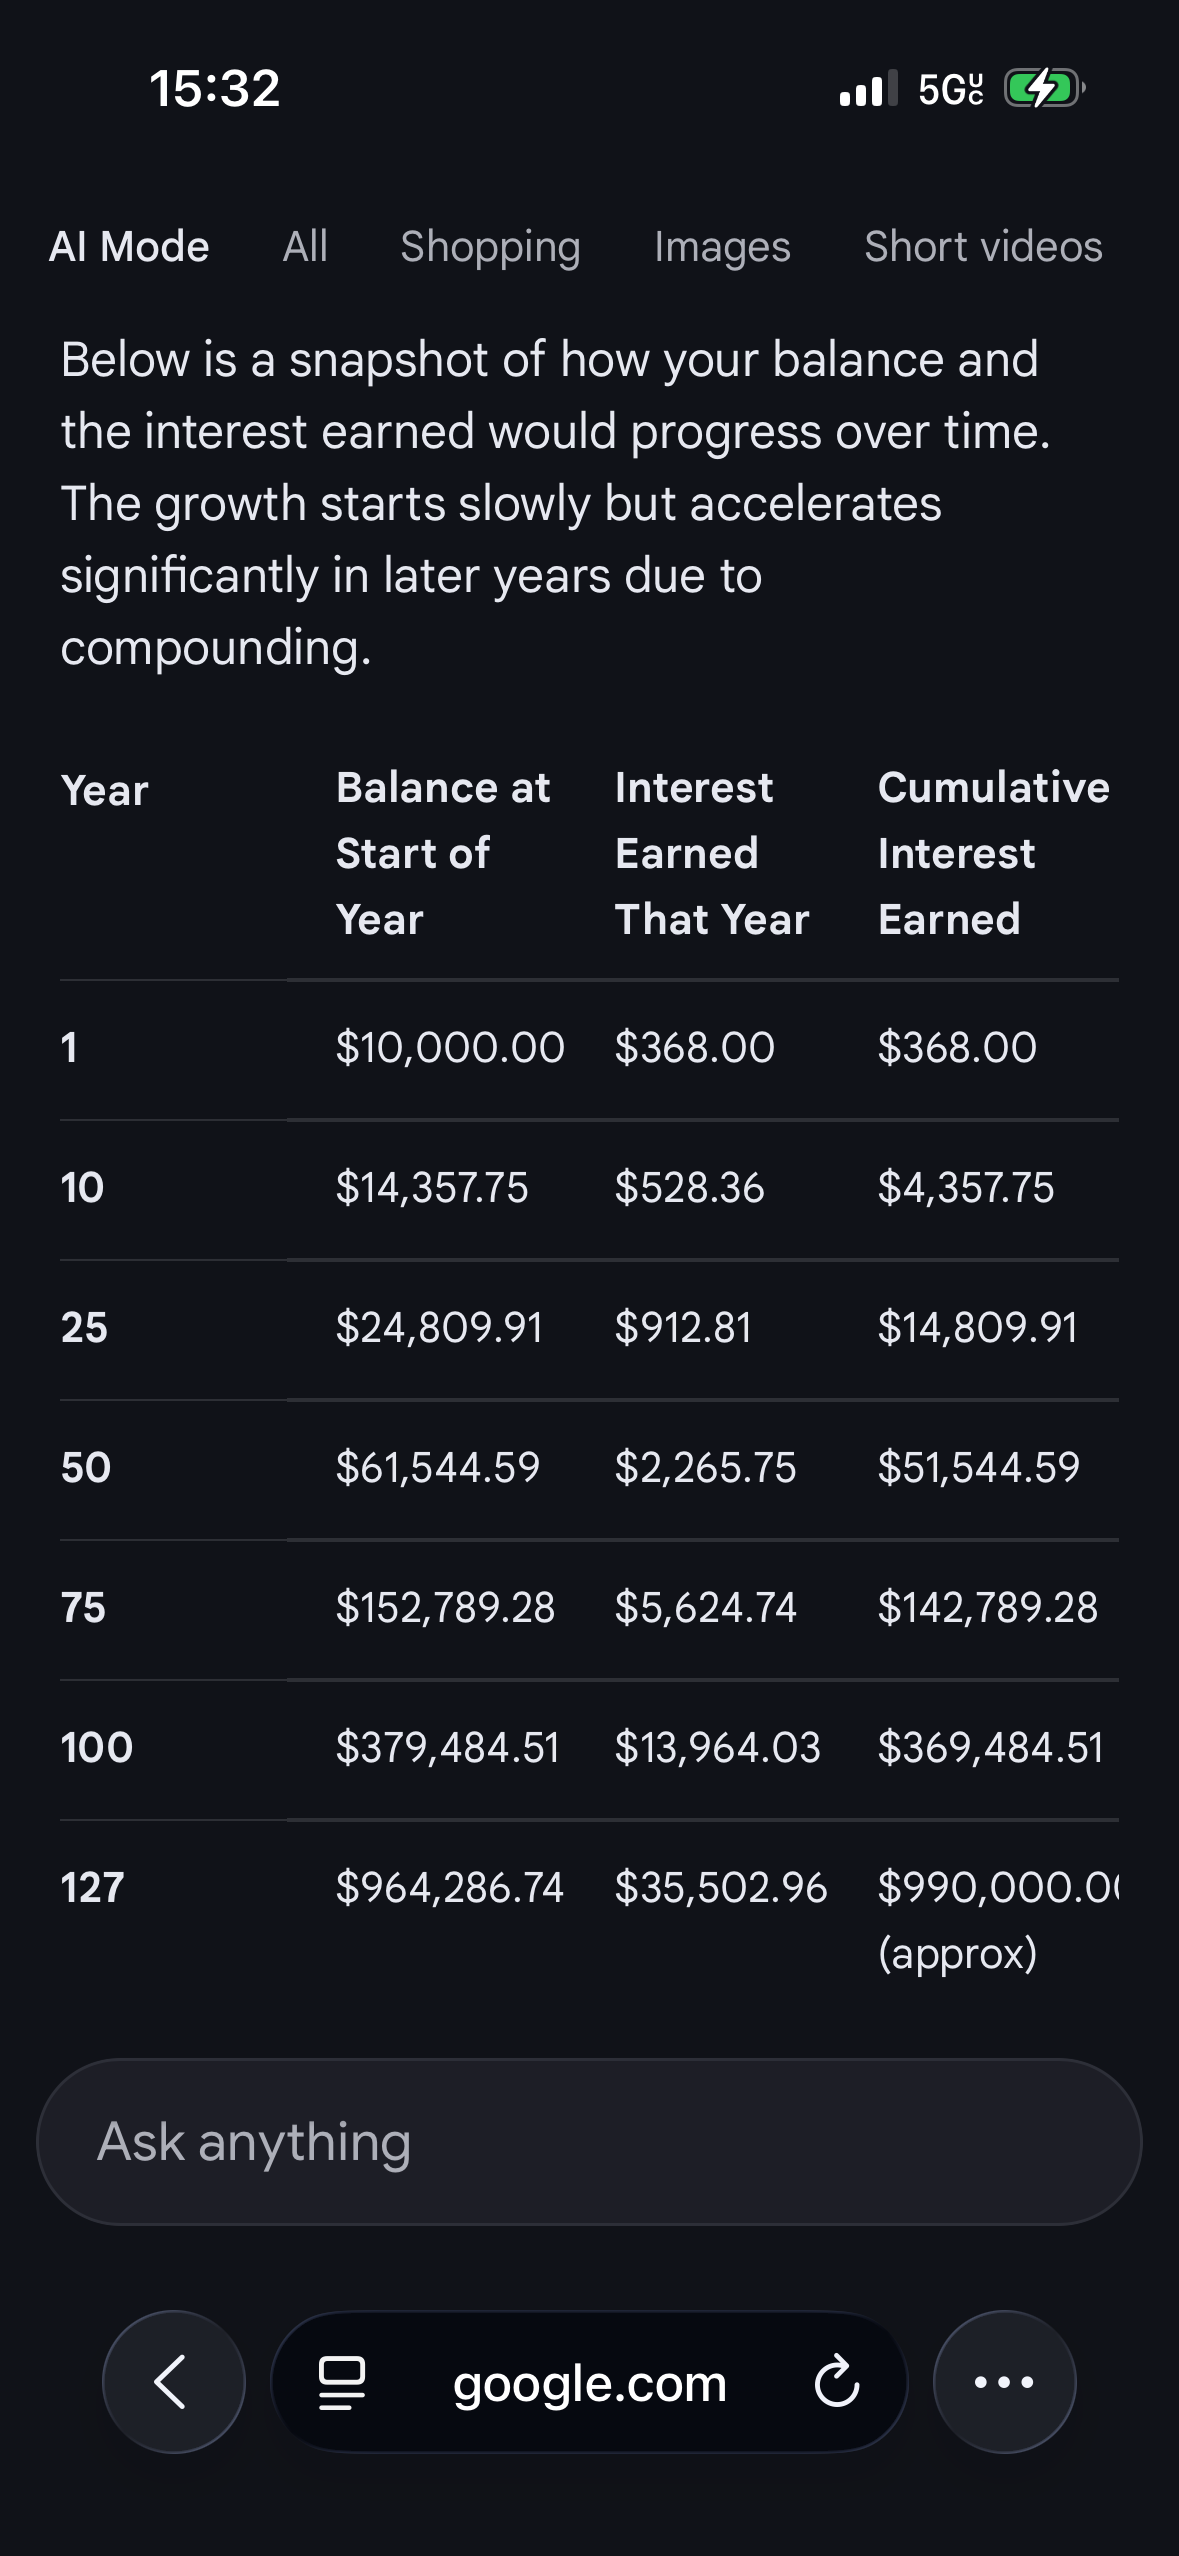Tap the $964,286.74 balance cell
Screen dimensions: 1179x2556
[449, 1887]
